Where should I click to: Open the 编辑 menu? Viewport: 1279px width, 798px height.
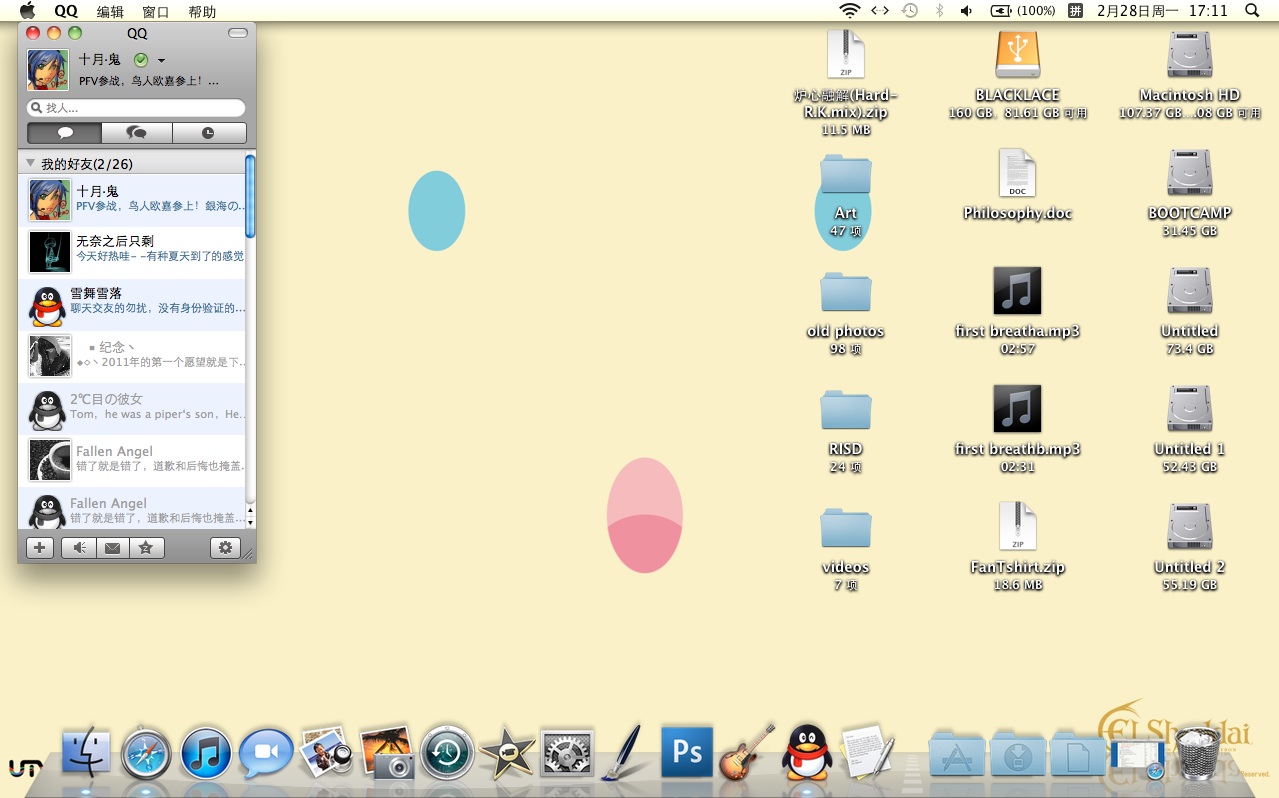pos(110,11)
